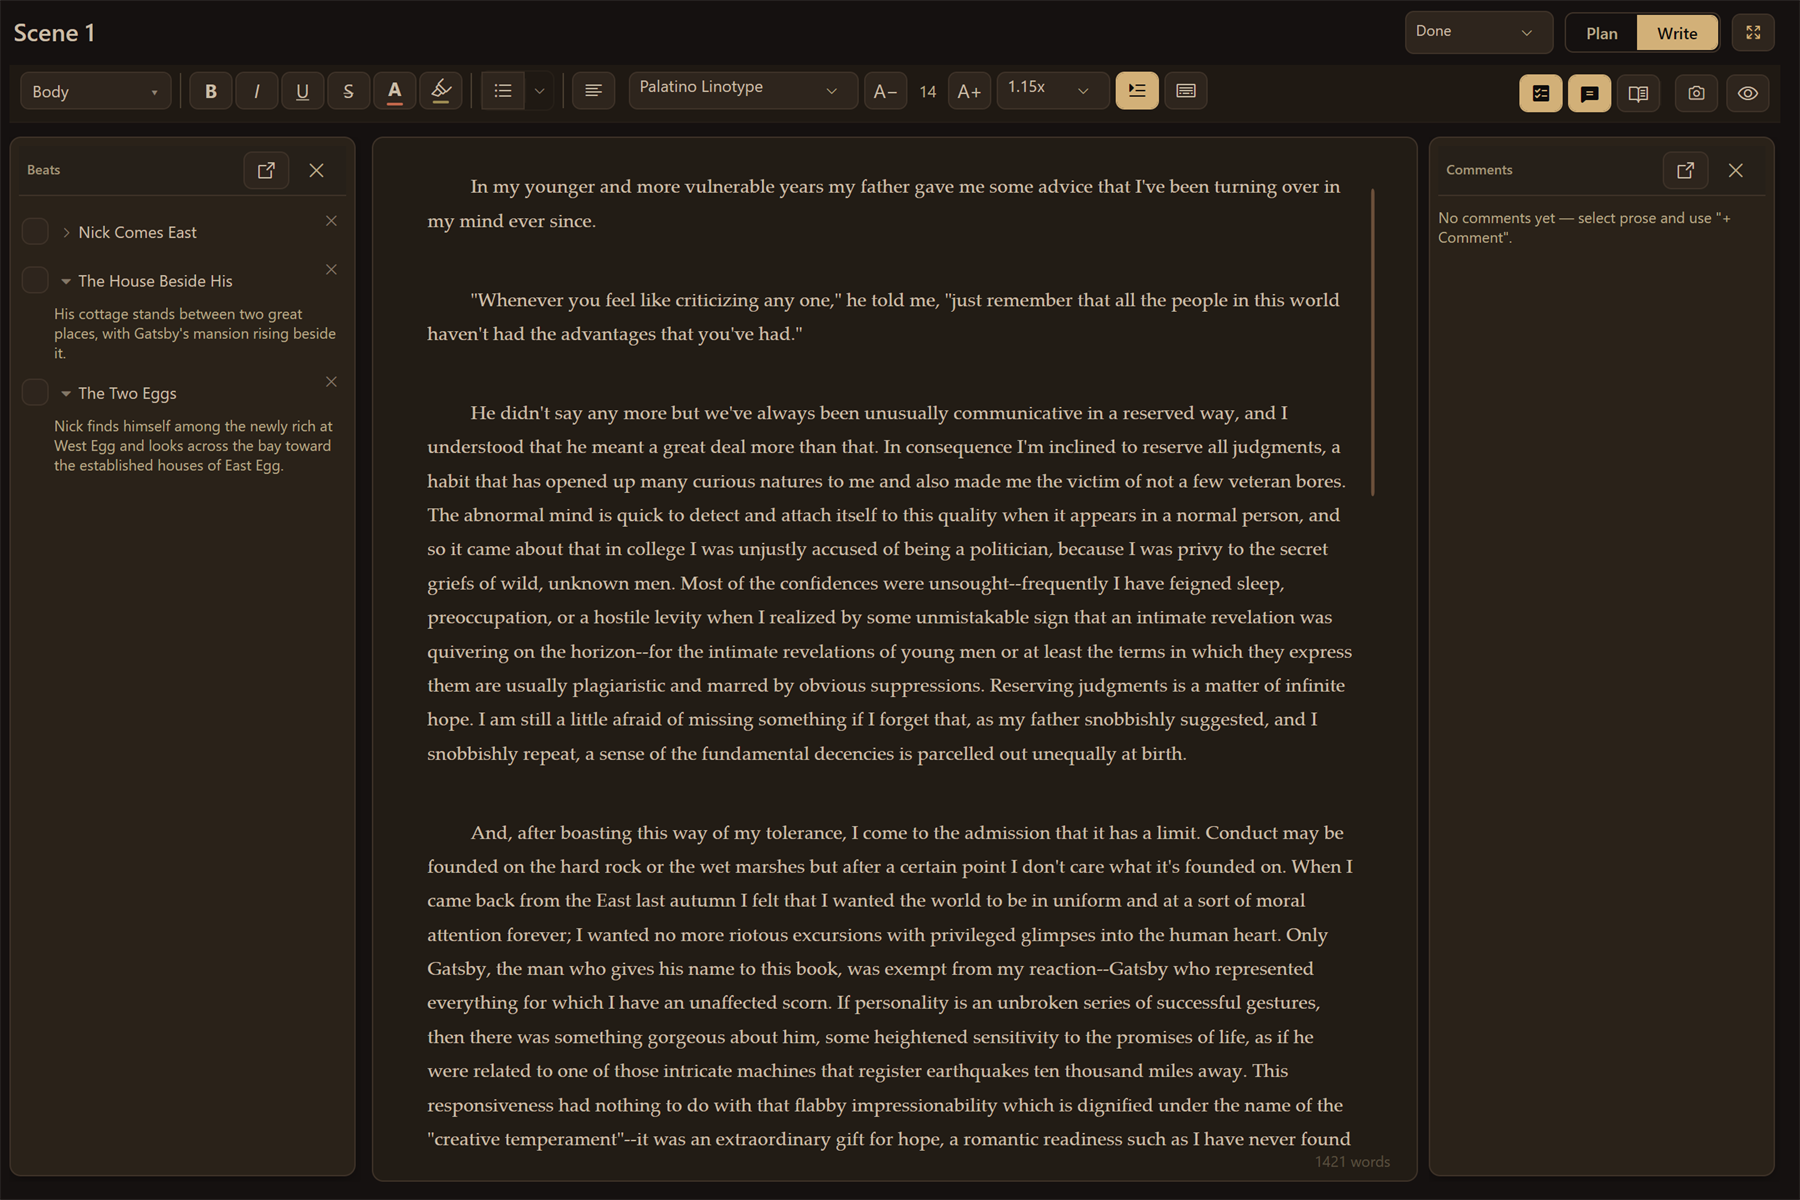Click the "No comments yet" message

[1584, 227]
